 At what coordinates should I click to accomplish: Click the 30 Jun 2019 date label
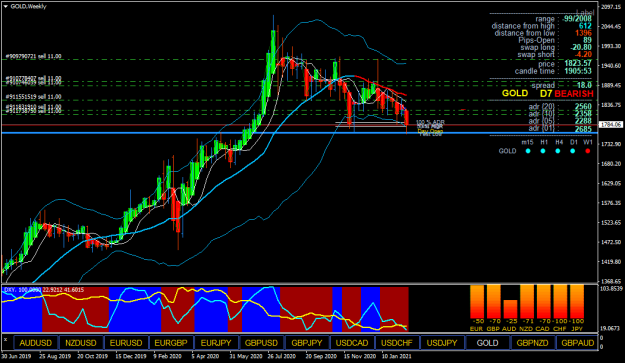pyautogui.click(x=16, y=356)
